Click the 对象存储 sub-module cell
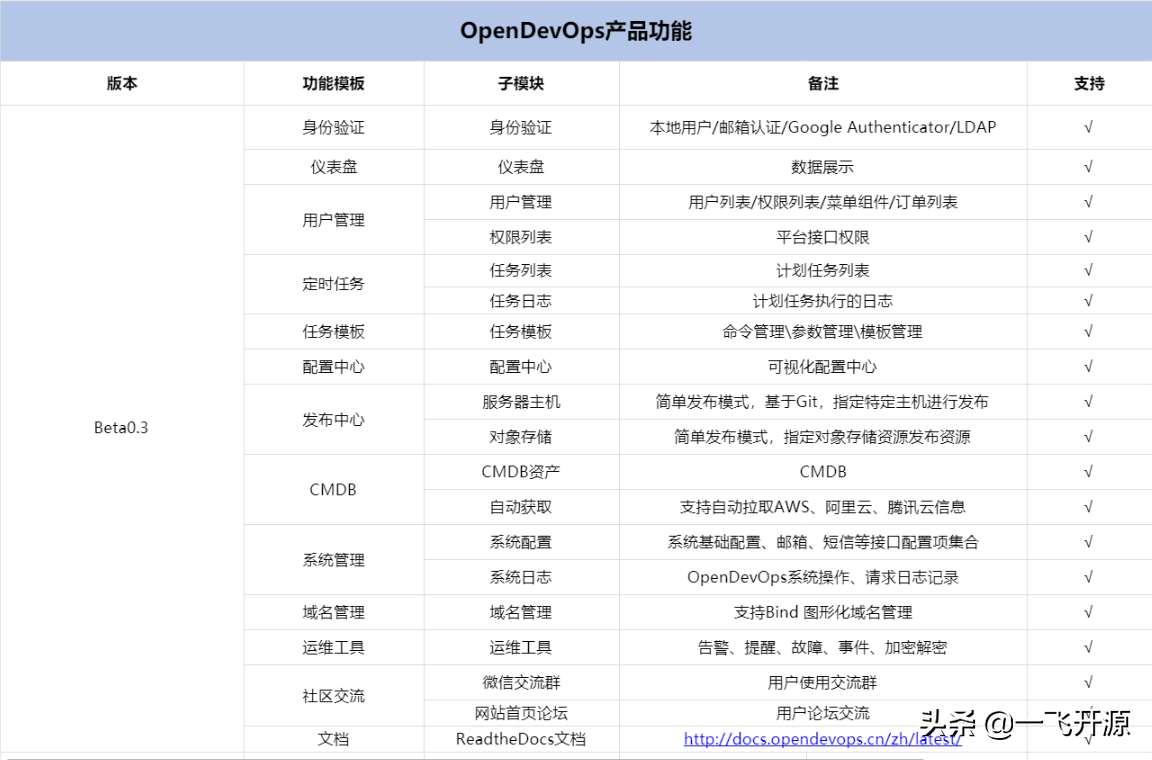Screen dimensions: 1152x760 (521, 437)
